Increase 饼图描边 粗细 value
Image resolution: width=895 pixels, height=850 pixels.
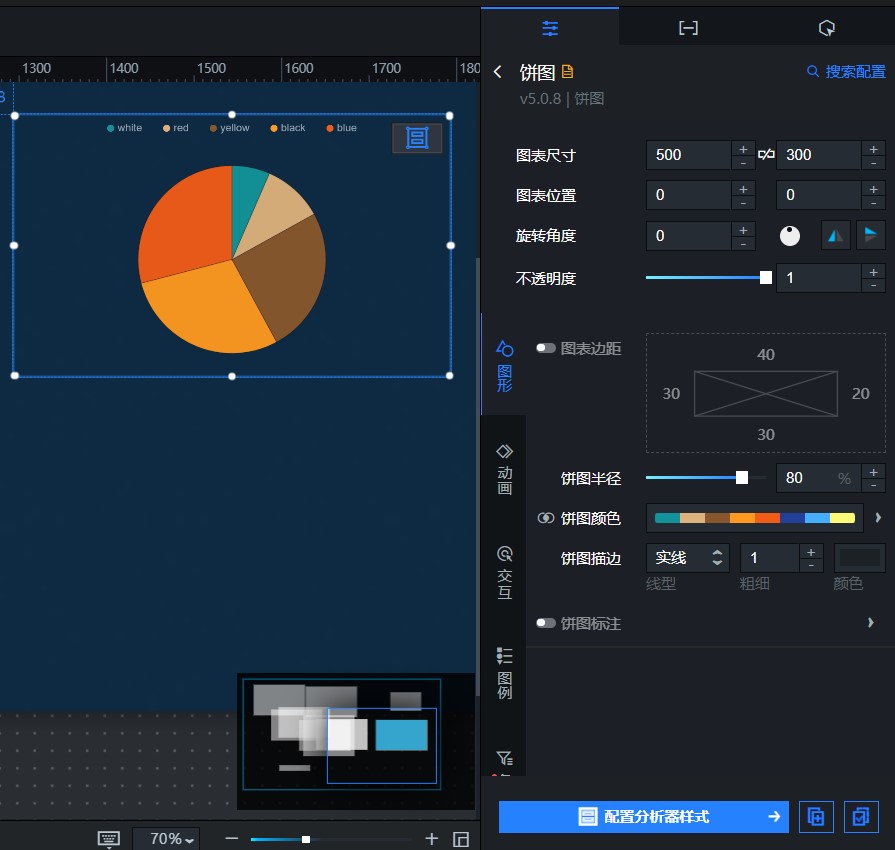[x=811, y=551]
